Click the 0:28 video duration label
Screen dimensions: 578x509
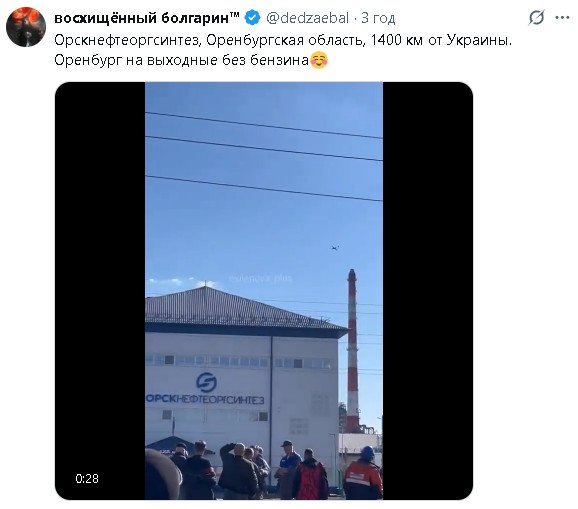(87, 478)
